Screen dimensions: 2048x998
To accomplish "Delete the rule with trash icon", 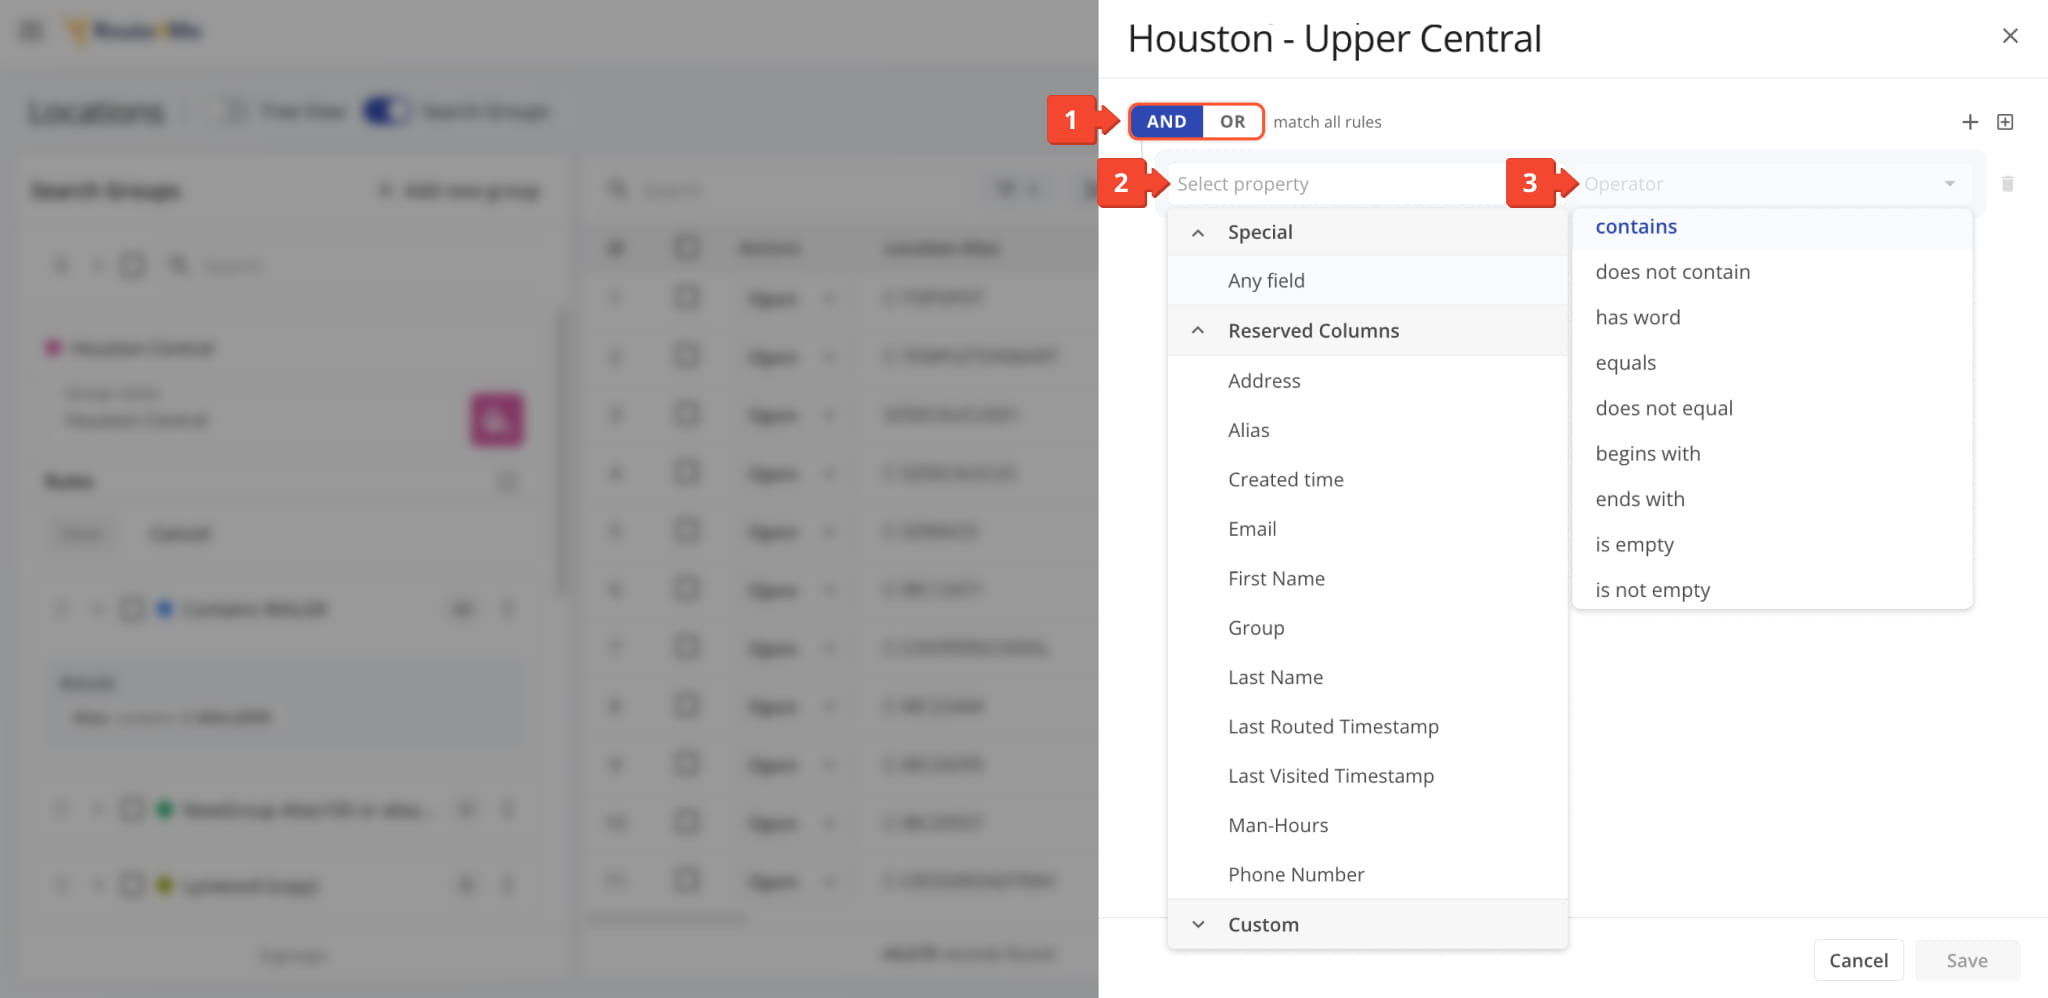I will pyautogui.click(x=2007, y=184).
